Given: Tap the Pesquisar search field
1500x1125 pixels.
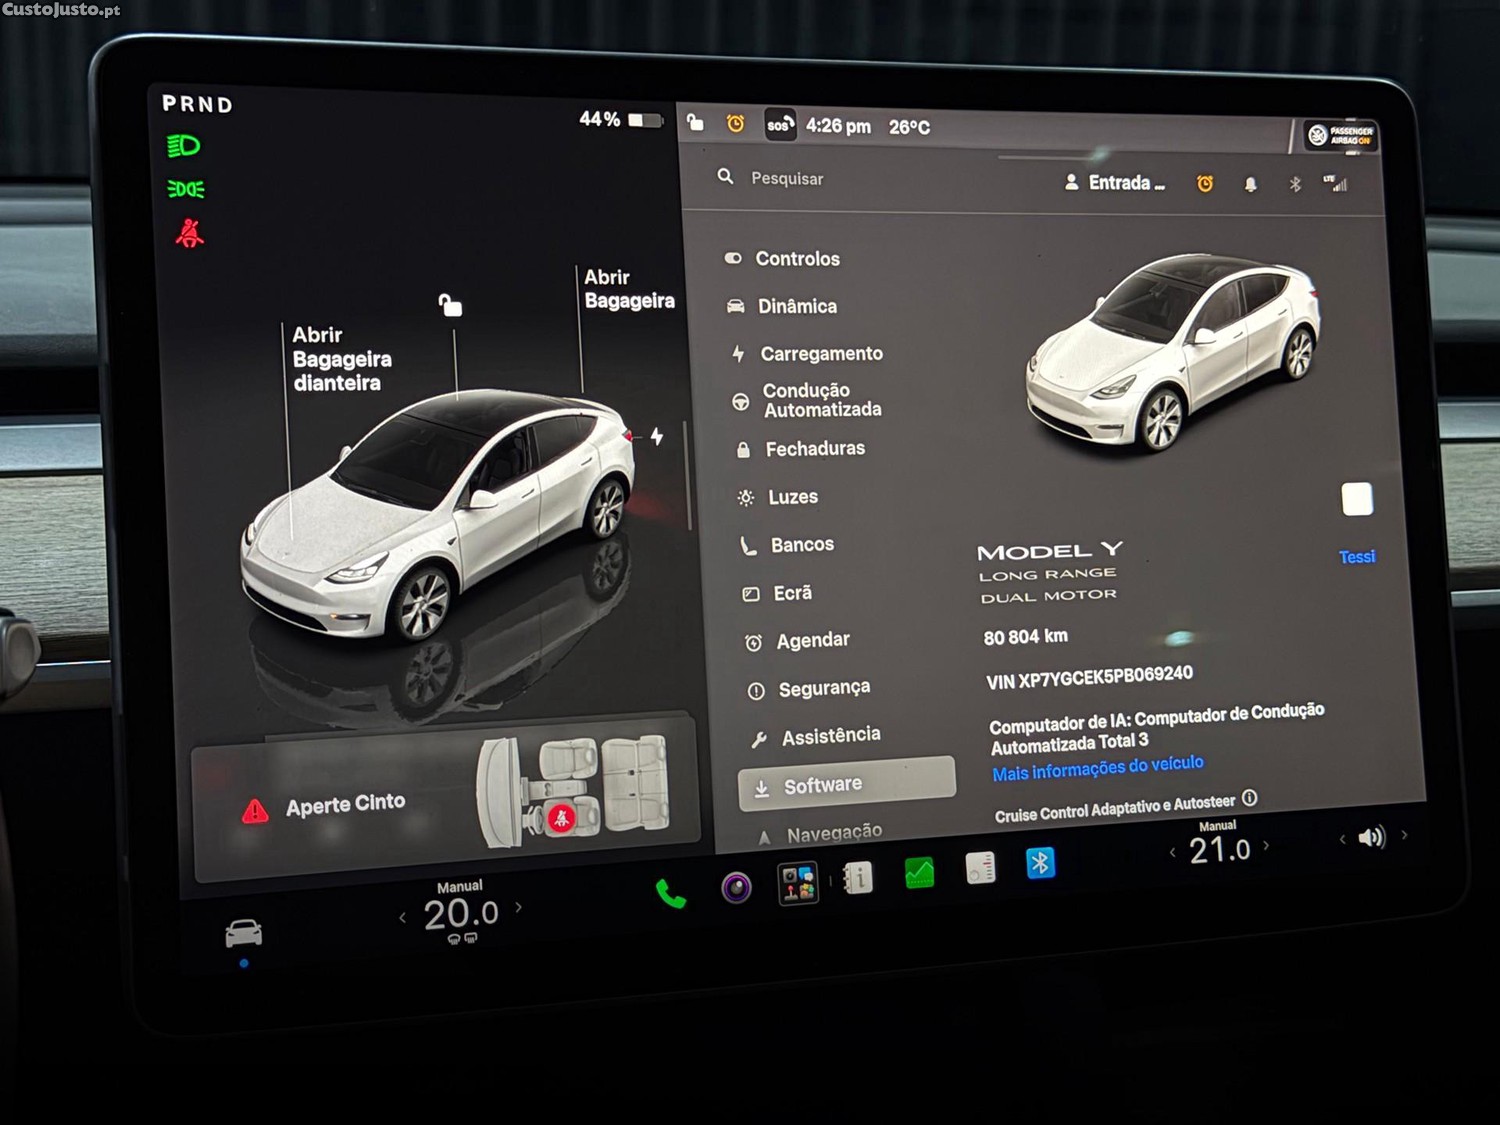Looking at the screenshot, I should click(787, 178).
